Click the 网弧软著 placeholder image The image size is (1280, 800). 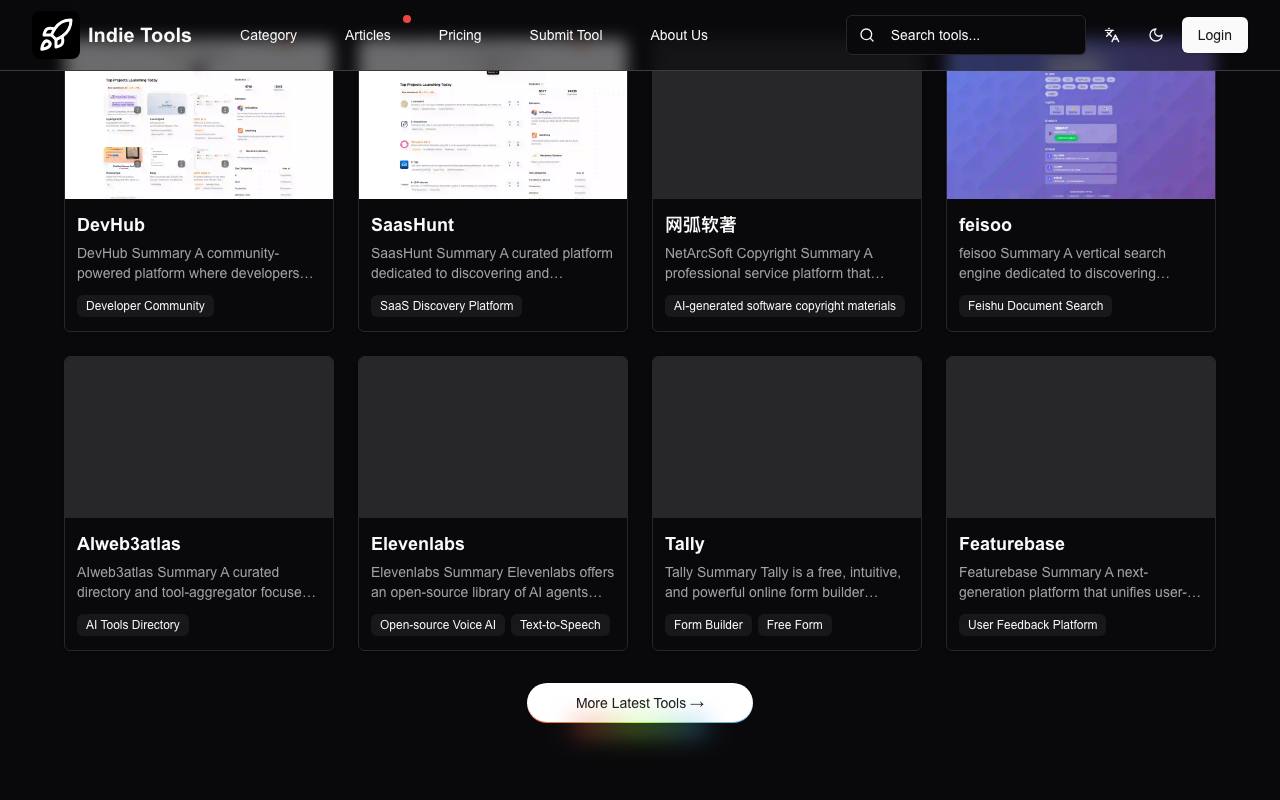point(787,135)
